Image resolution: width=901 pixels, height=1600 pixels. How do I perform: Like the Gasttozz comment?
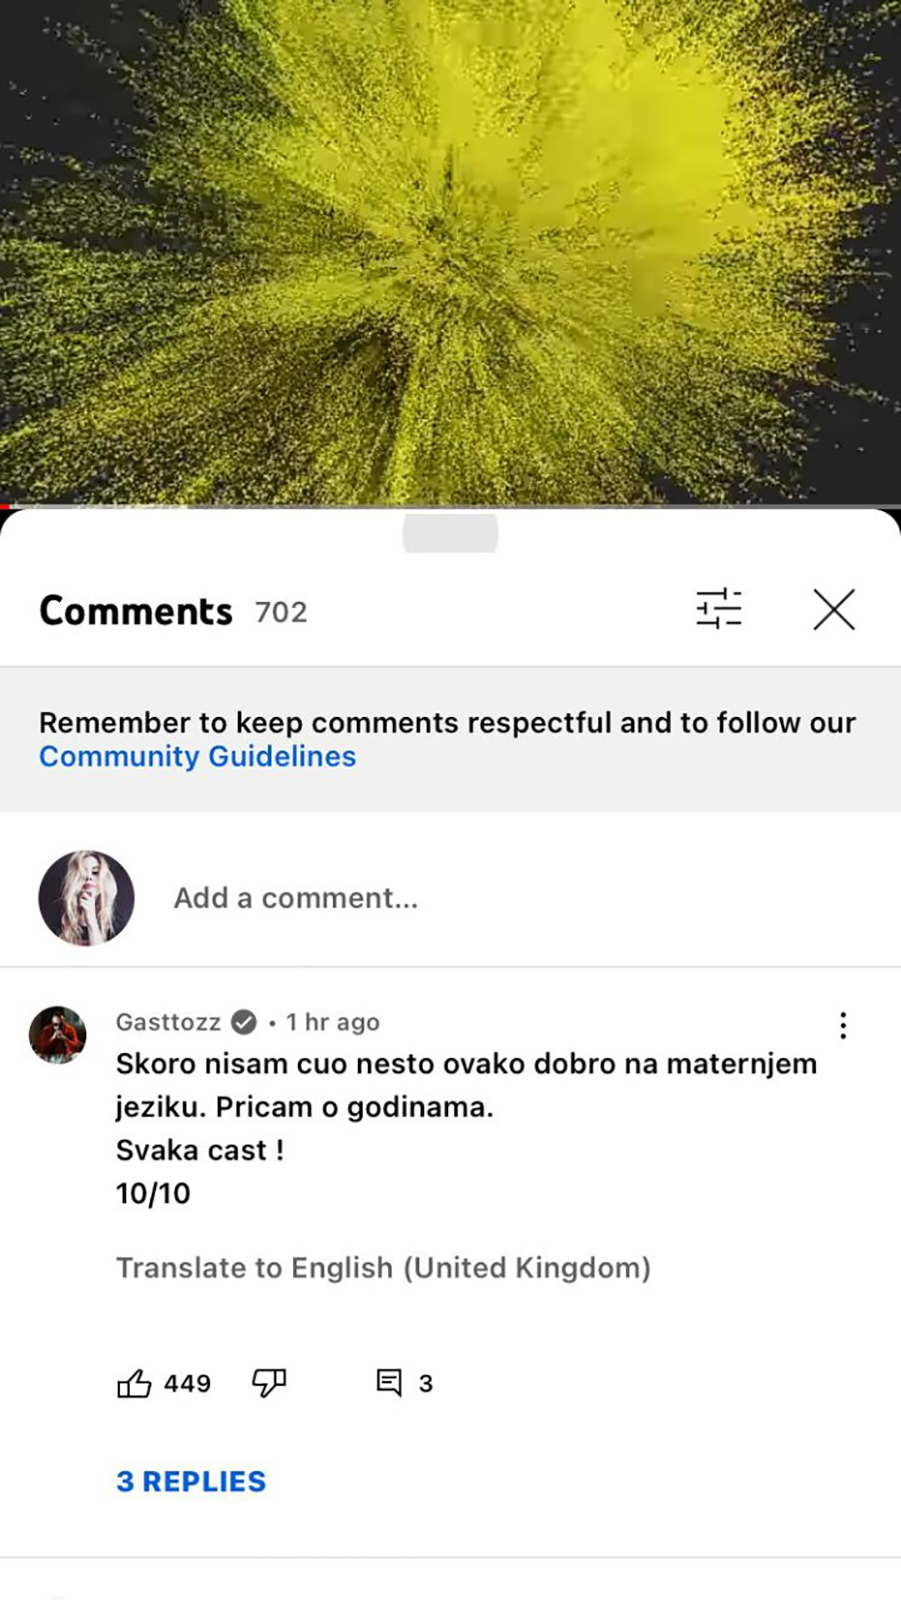(x=134, y=1383)
